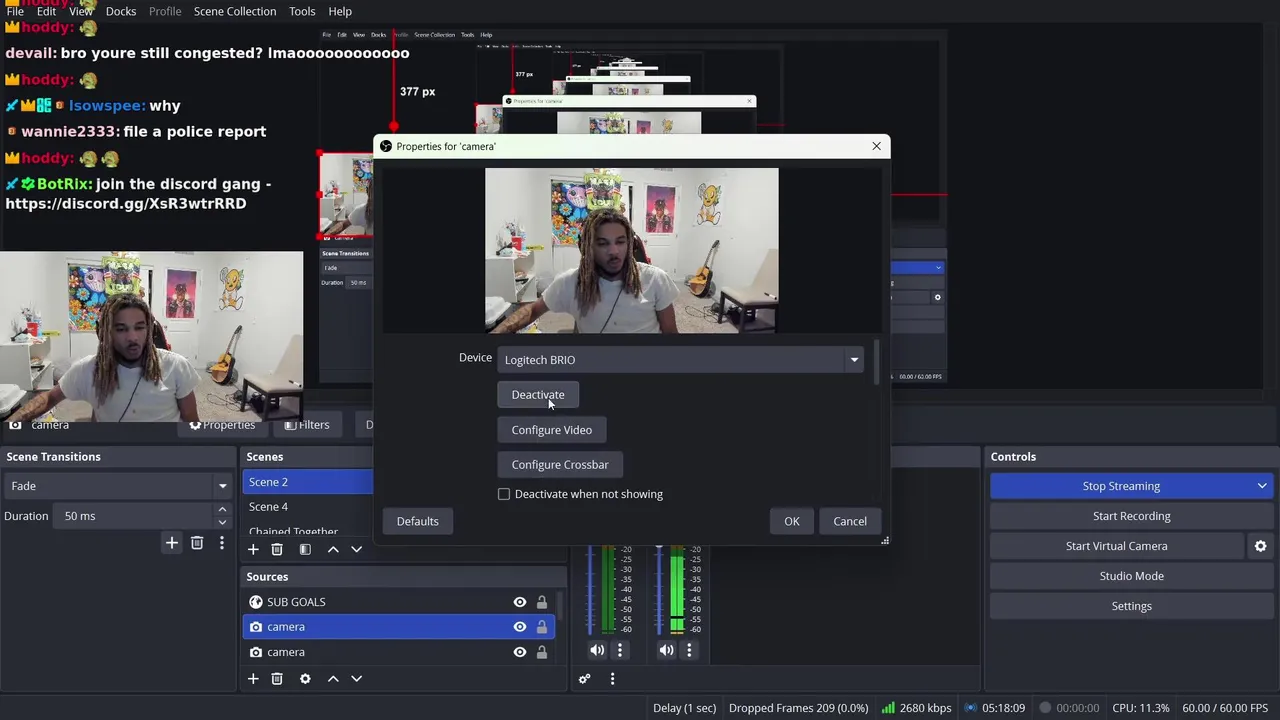
Task: Open scene filters icon in Scenes toolbar
Action: pyautogui.click(x=305, y=549)
